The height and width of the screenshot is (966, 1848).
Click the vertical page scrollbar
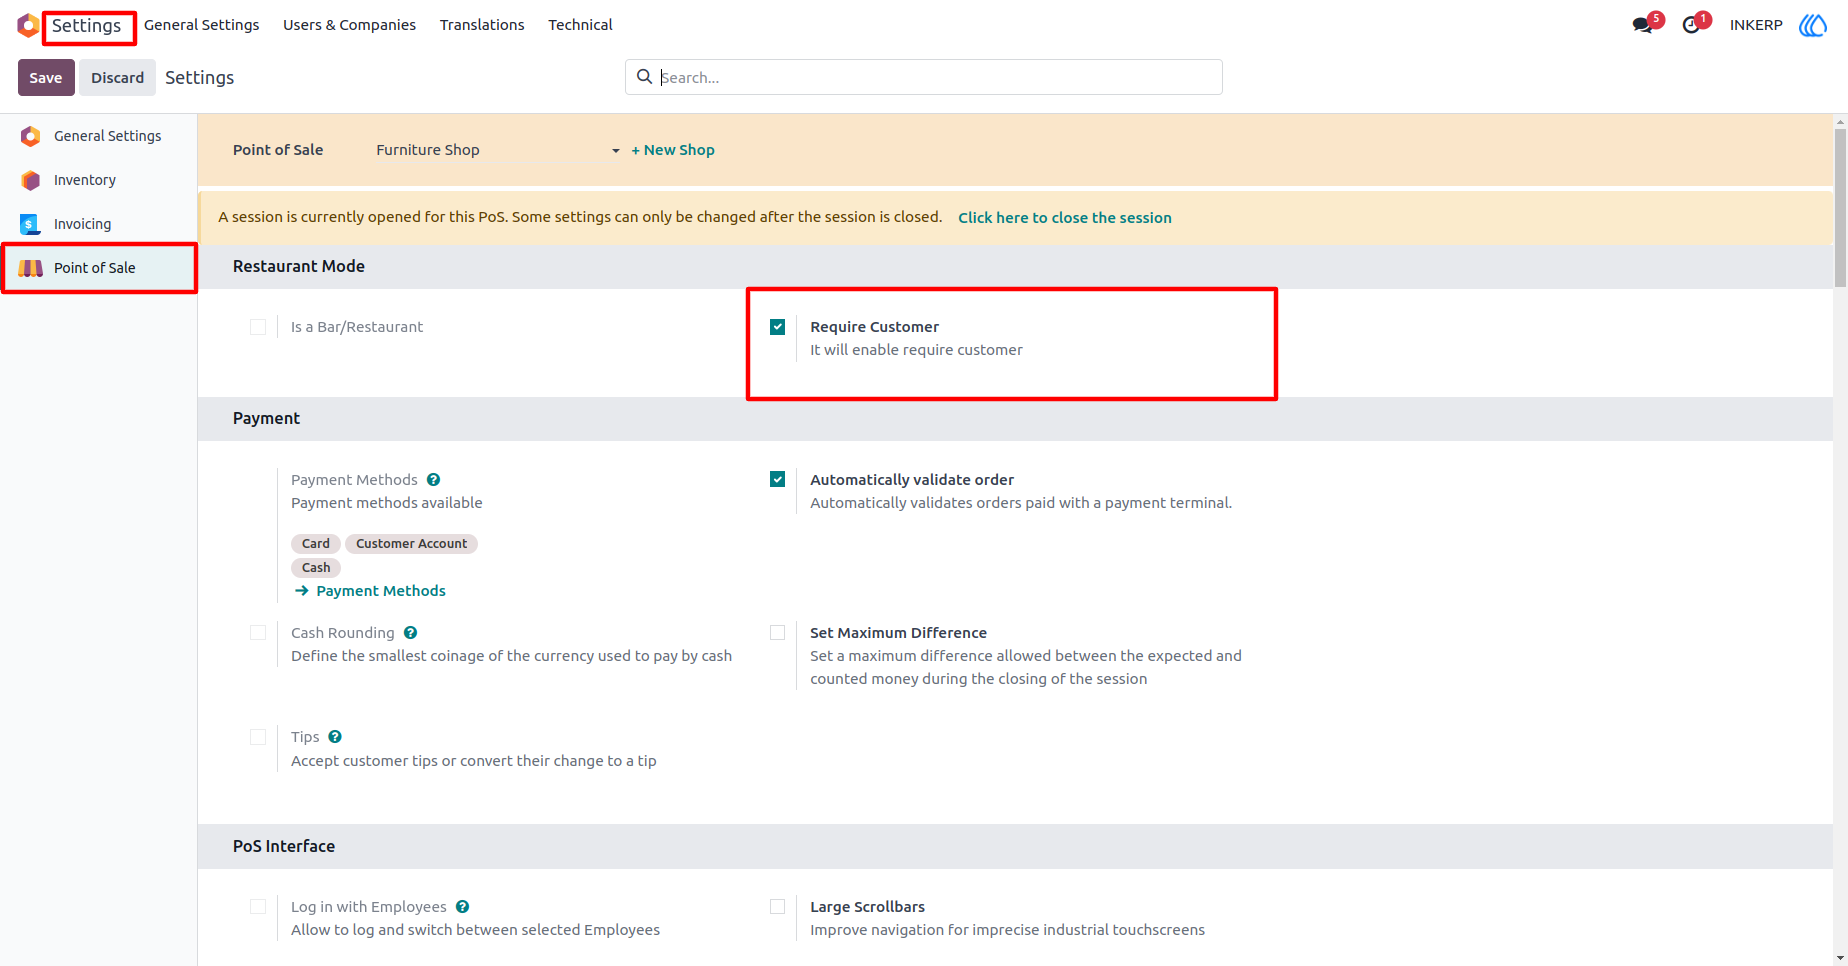click(x=1840, y=208)
